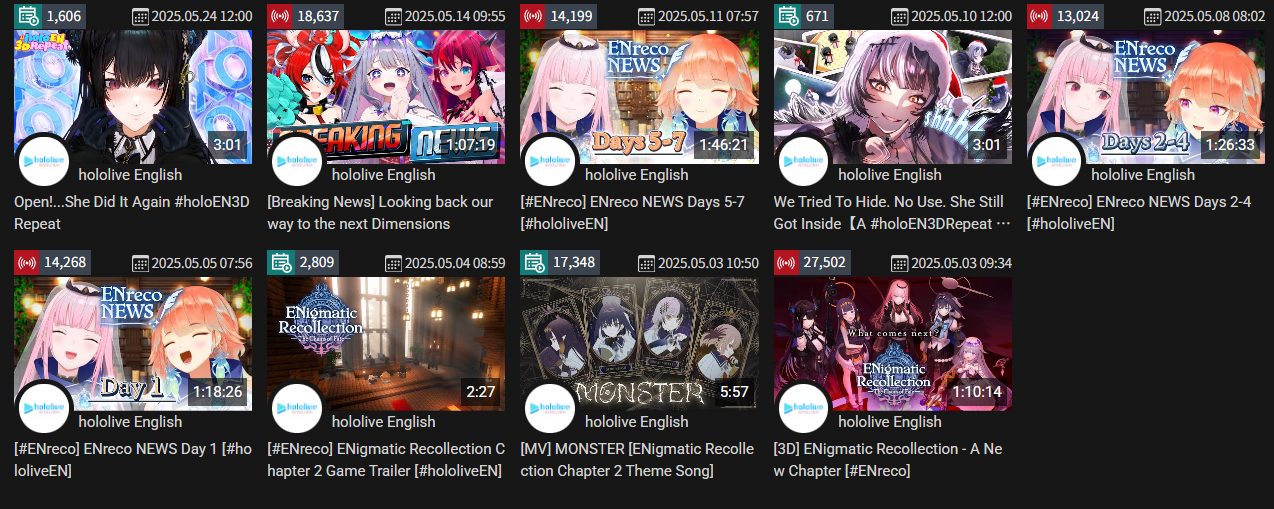Open title 'We Tried To Hide. No Use'
Image resolution: width=1274 pixels, height=509 pixels.
(x=892, y=213)
